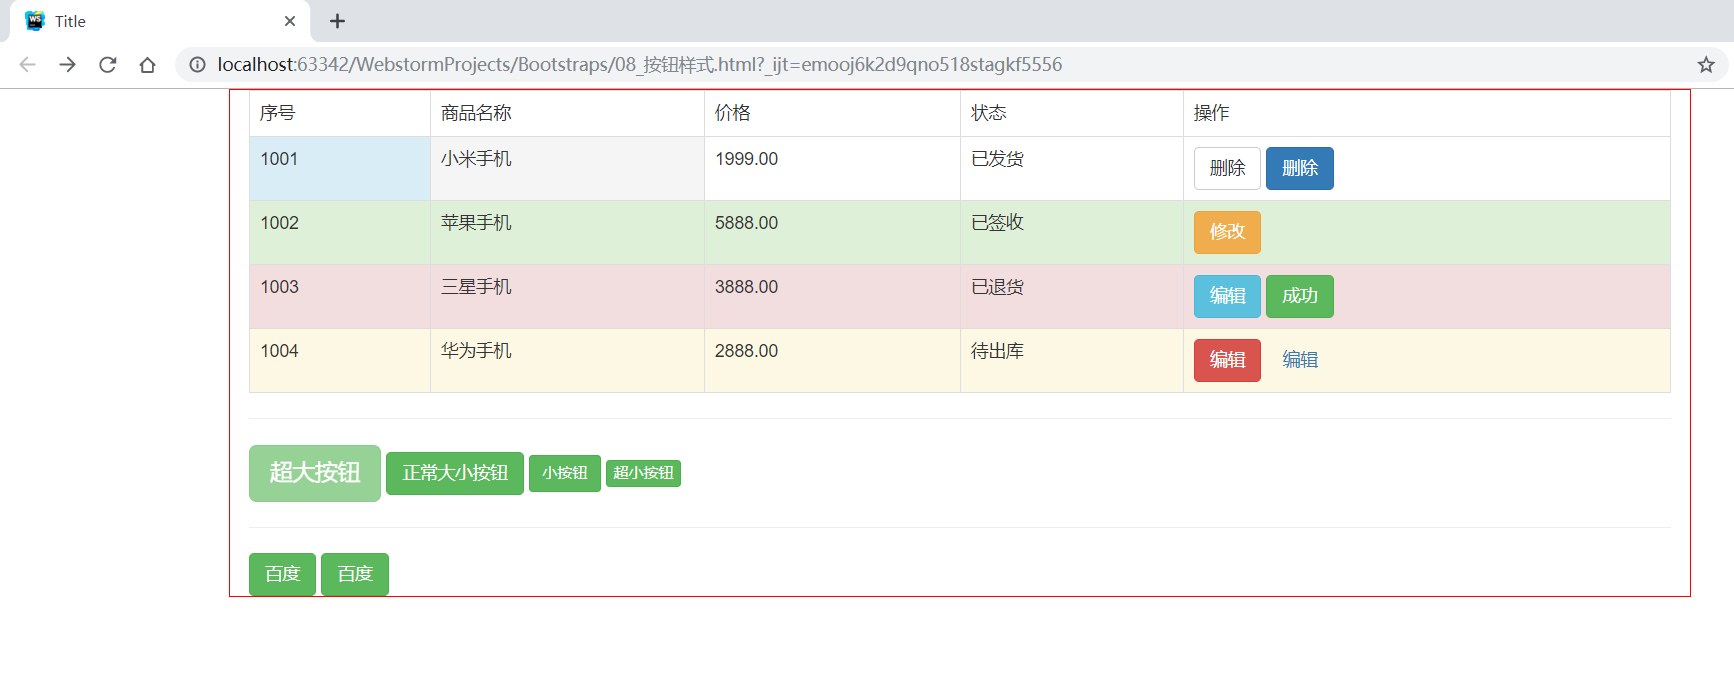The width and height of the screenshot is (1734, 692).
Task: Close the Title tab
Action: click(290, 21)
